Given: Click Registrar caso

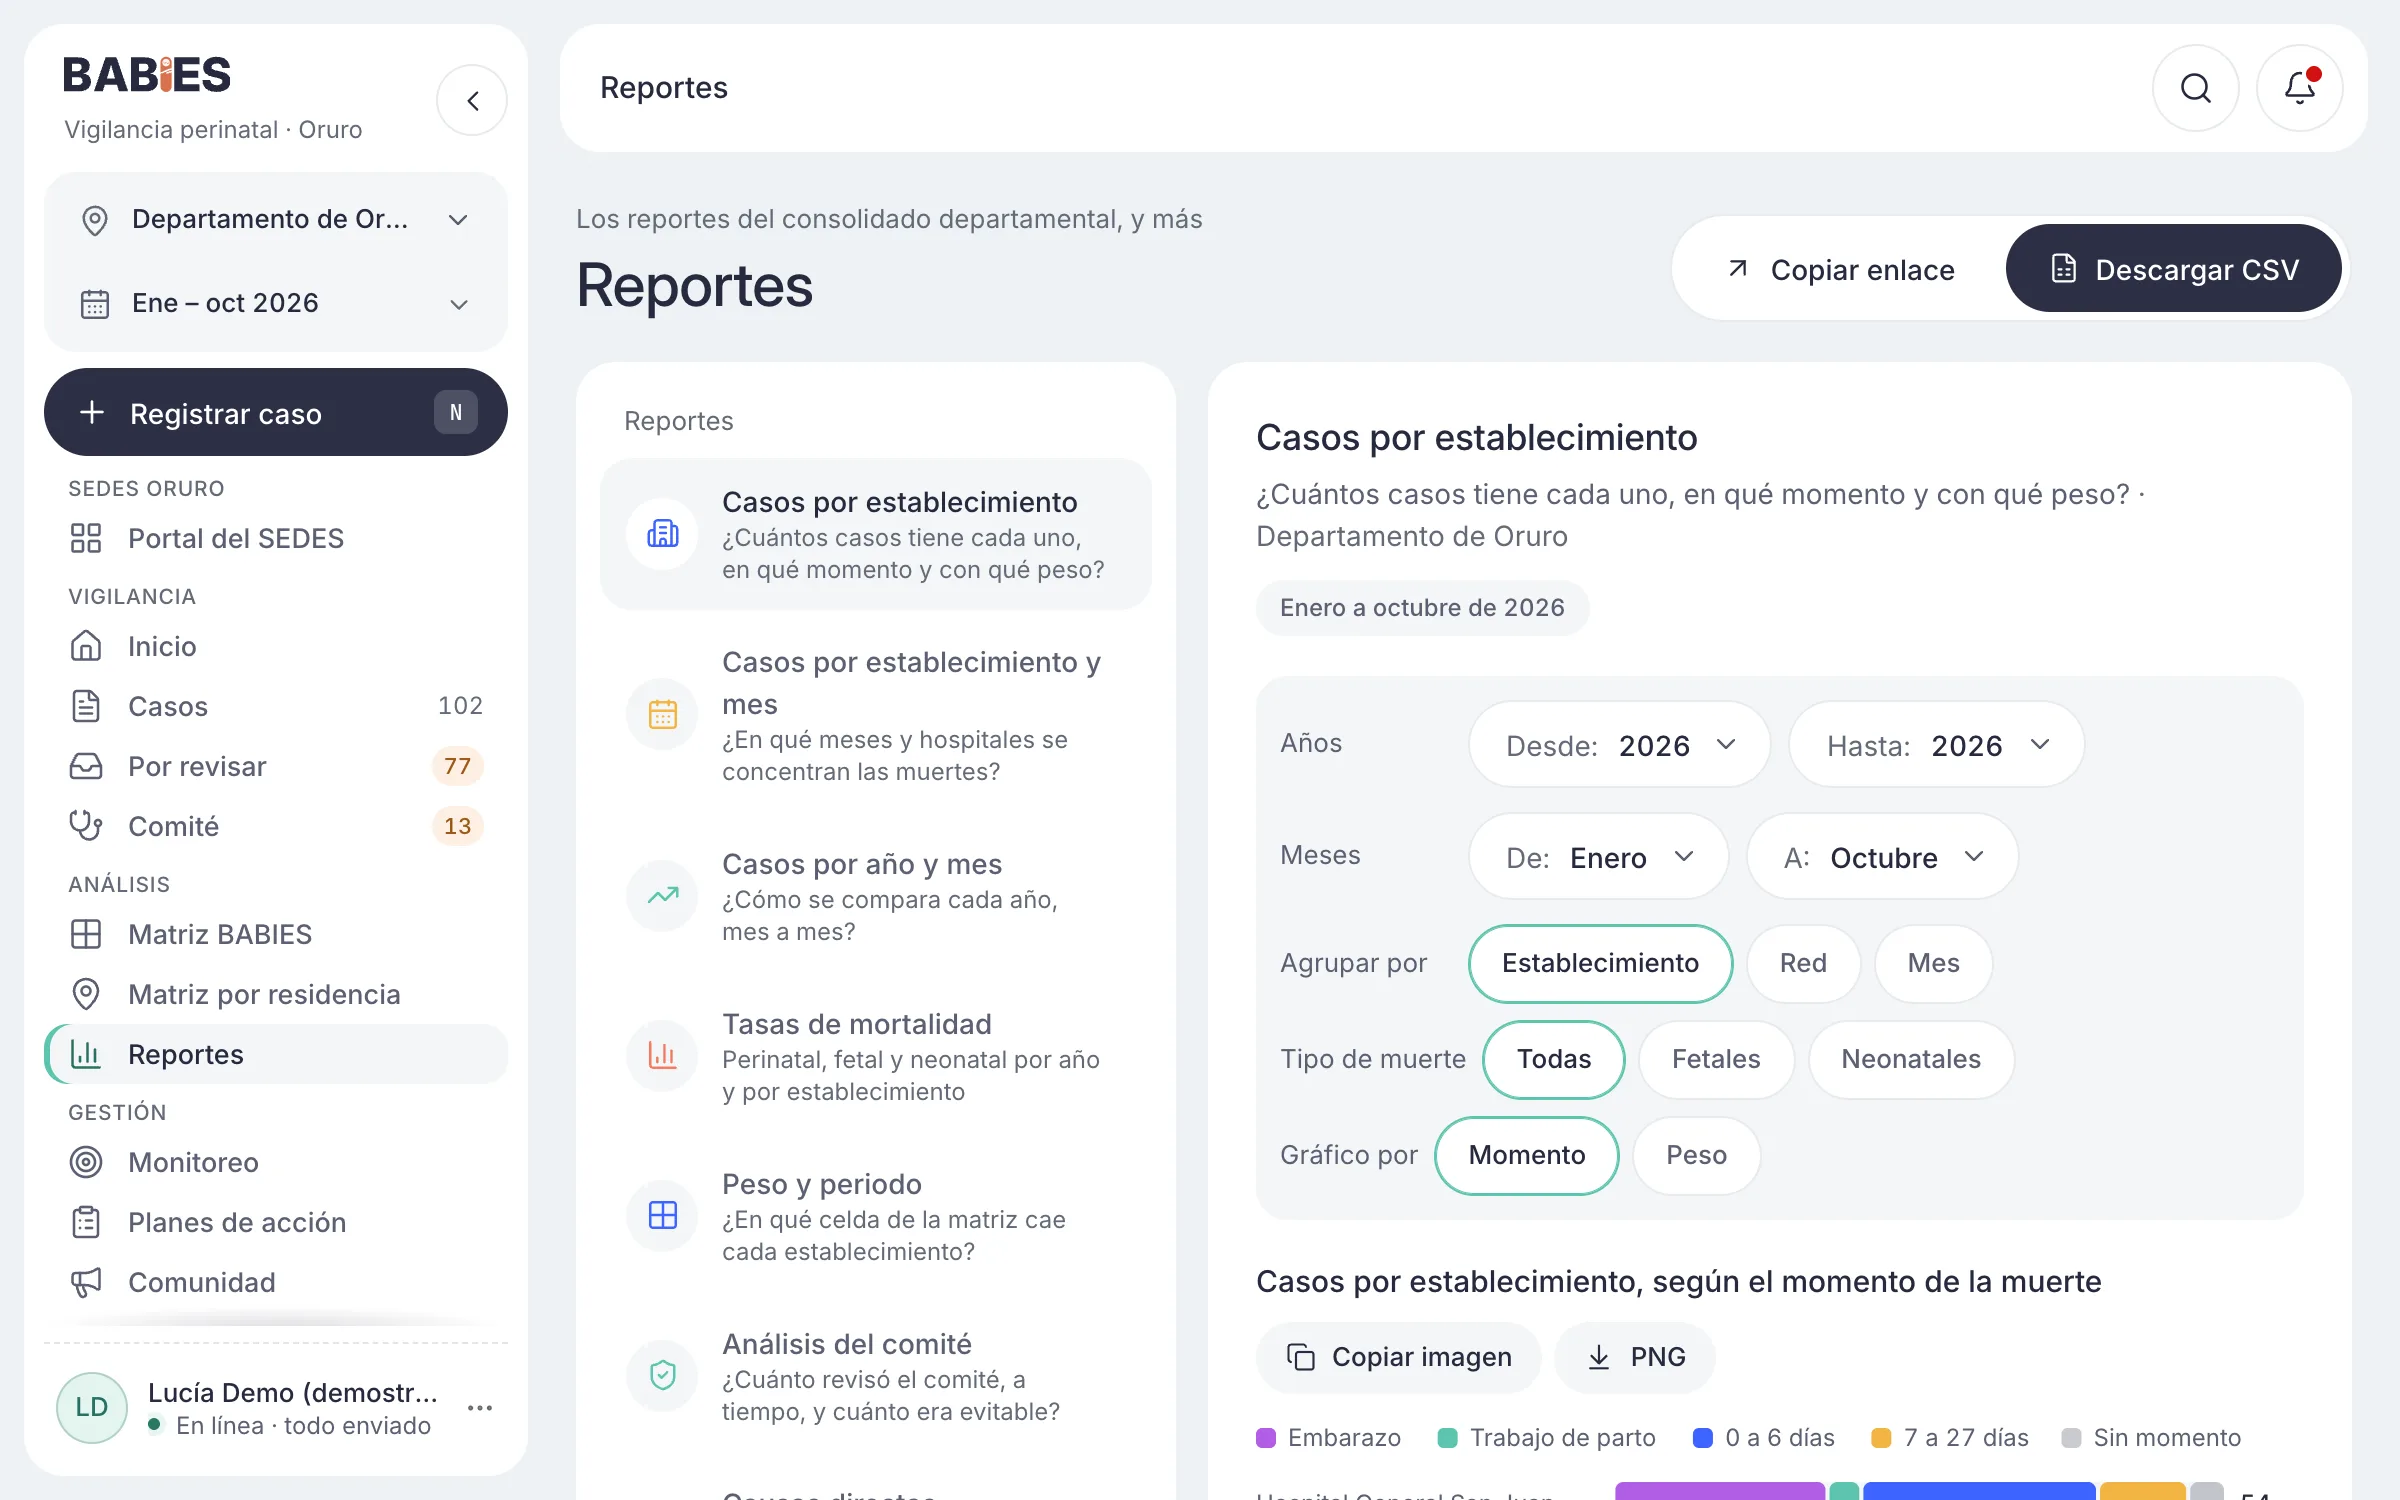Looking at the screenshot, I should [x=276, y=412].
